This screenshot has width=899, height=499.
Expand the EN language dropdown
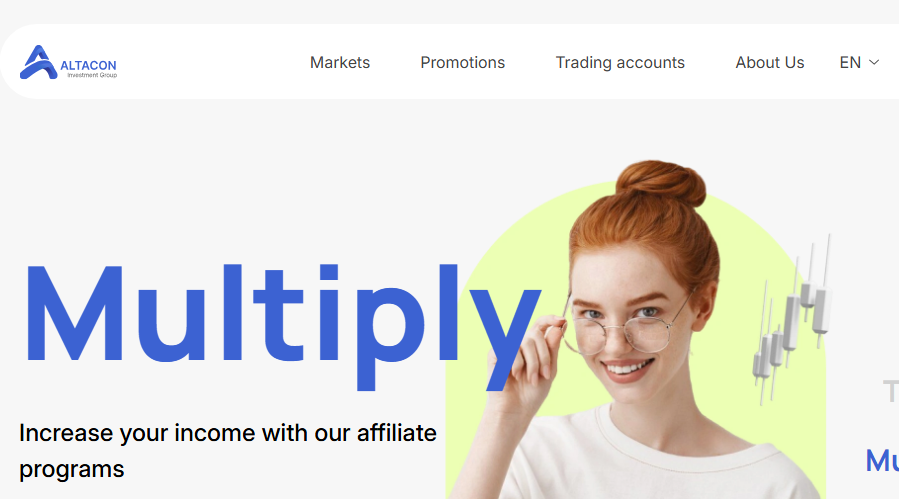coord(859,62)
